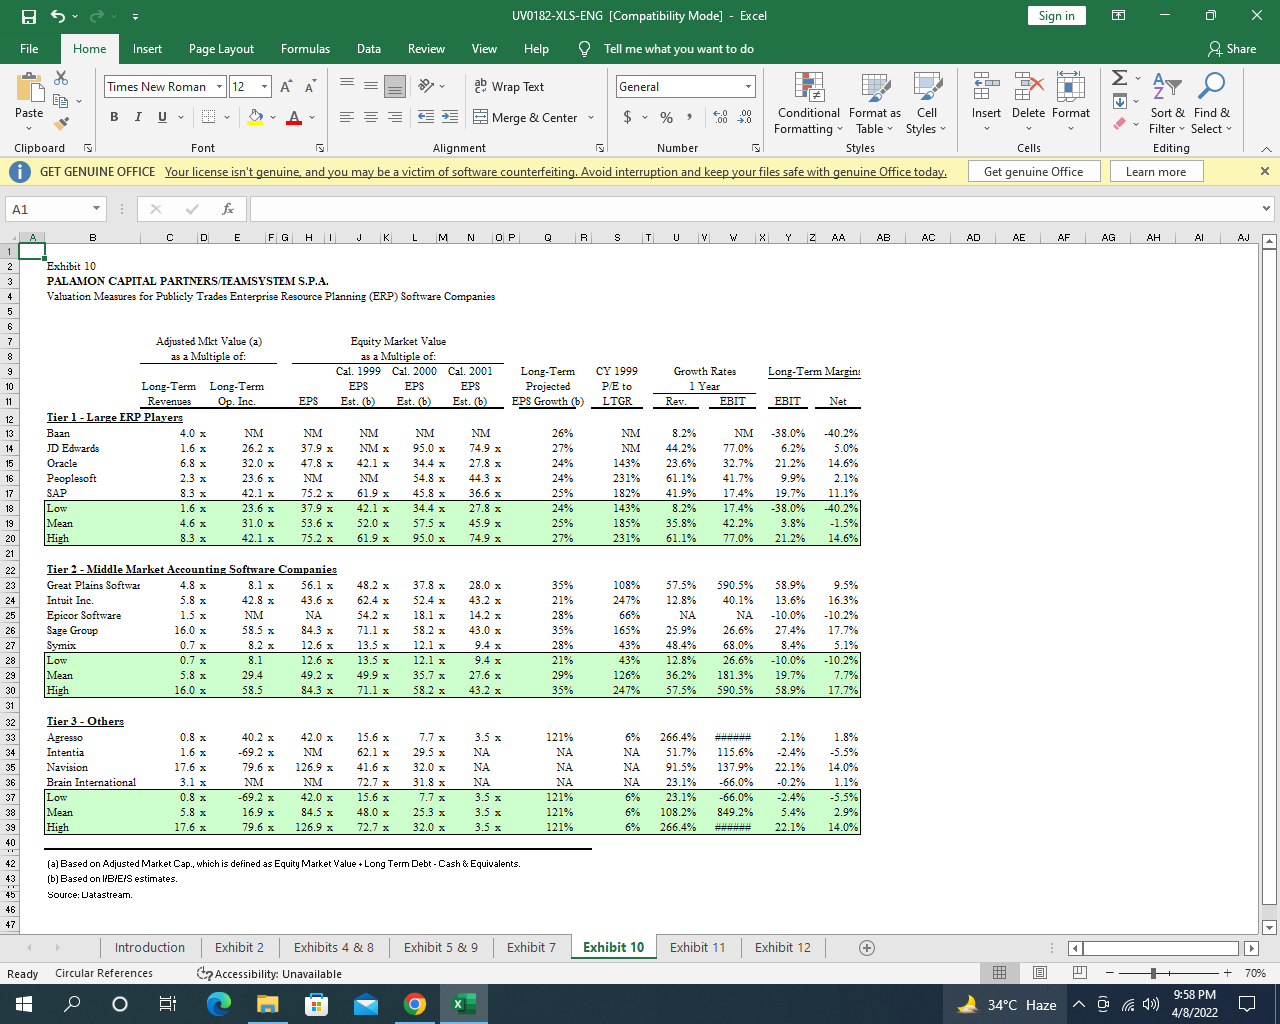The height and width of the screenshot is (1024, 1280).
Task: Switch to the Exhibit 11 sheet tab
Action: point(697,947)
